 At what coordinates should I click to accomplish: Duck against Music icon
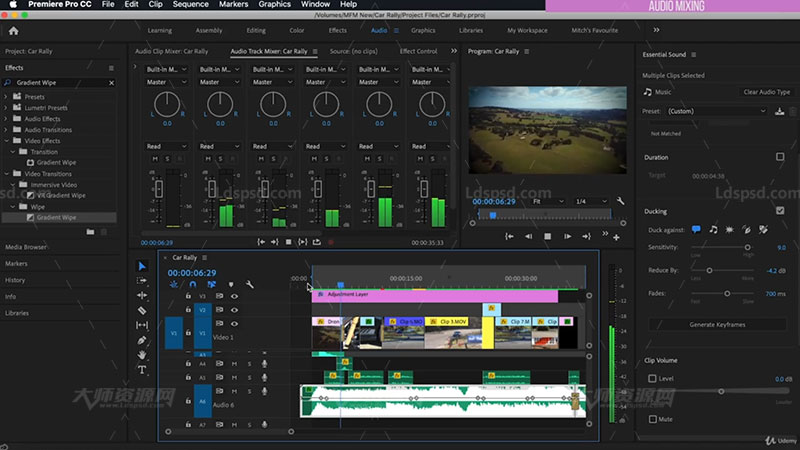713,230
